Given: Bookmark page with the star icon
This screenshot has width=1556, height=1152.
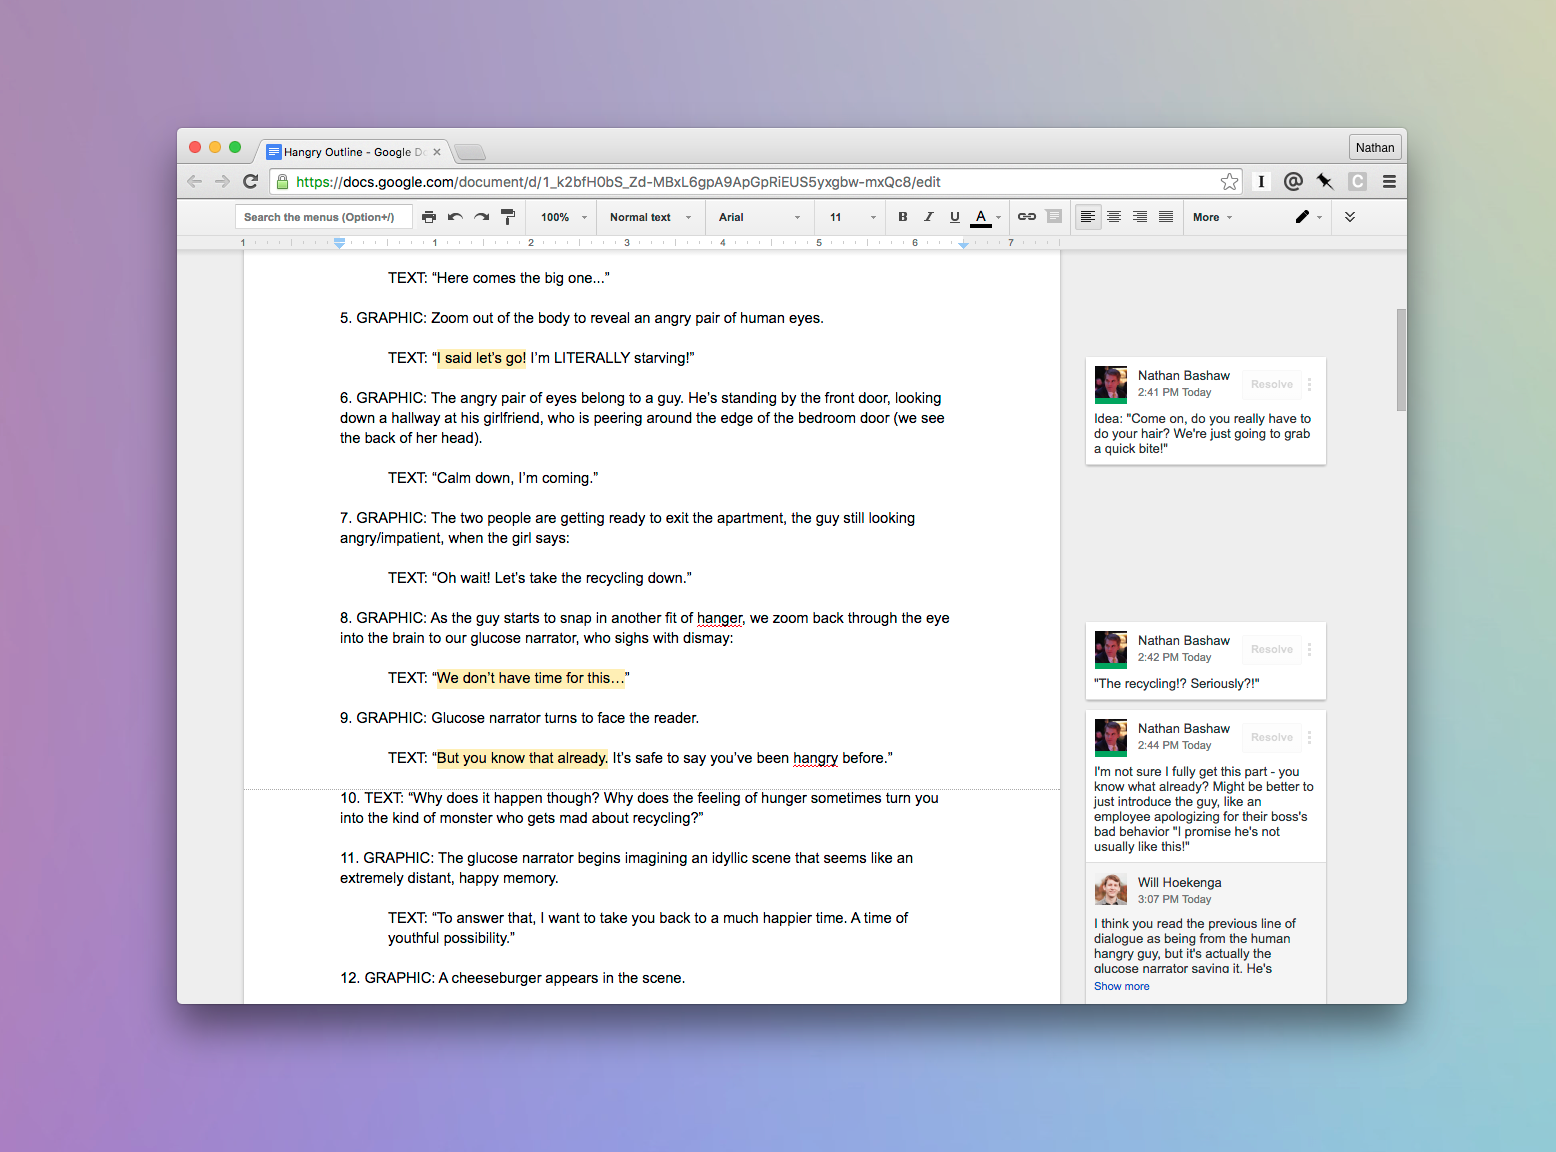Looking at the screenshot, I should tap(1229, 182).
